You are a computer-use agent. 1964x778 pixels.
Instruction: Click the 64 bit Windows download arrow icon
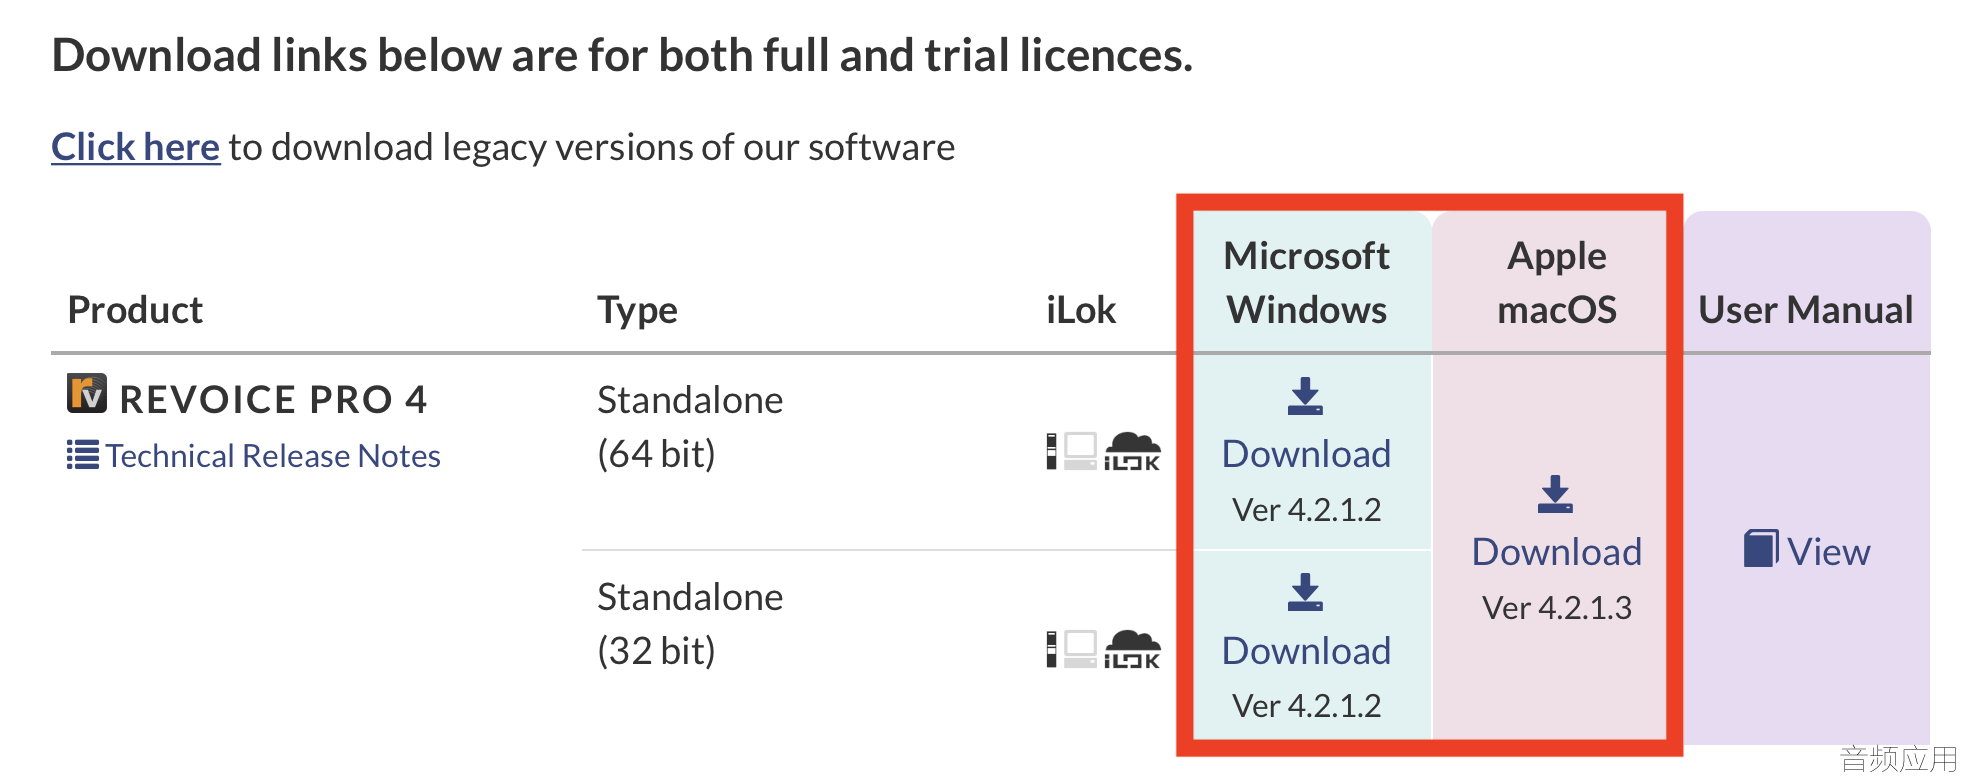click(1305, 396)
